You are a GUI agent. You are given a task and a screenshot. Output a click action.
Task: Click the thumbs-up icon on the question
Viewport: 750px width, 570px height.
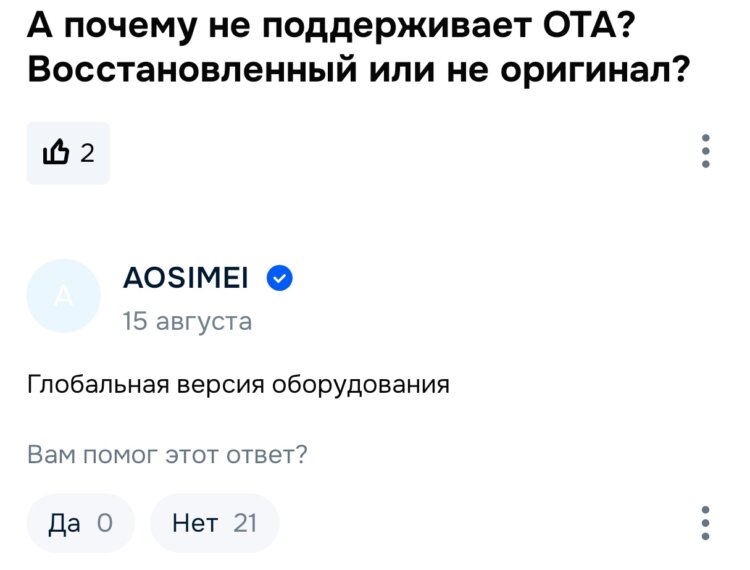coord(56,153)
